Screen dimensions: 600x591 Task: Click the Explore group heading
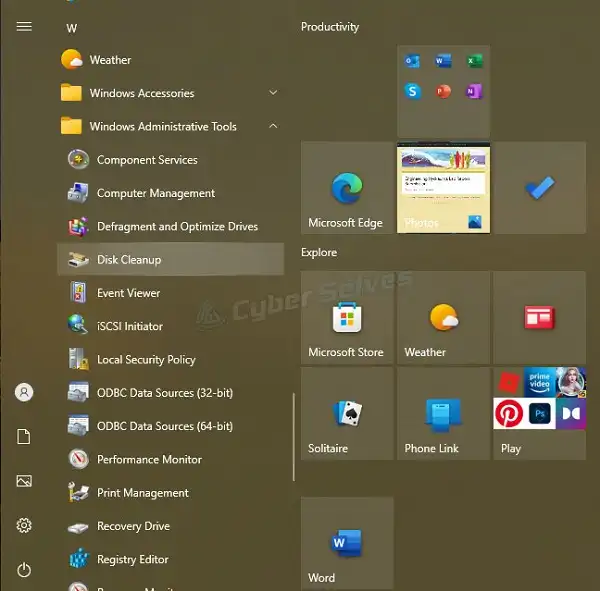pyautogui.click(x=319, y=252)
